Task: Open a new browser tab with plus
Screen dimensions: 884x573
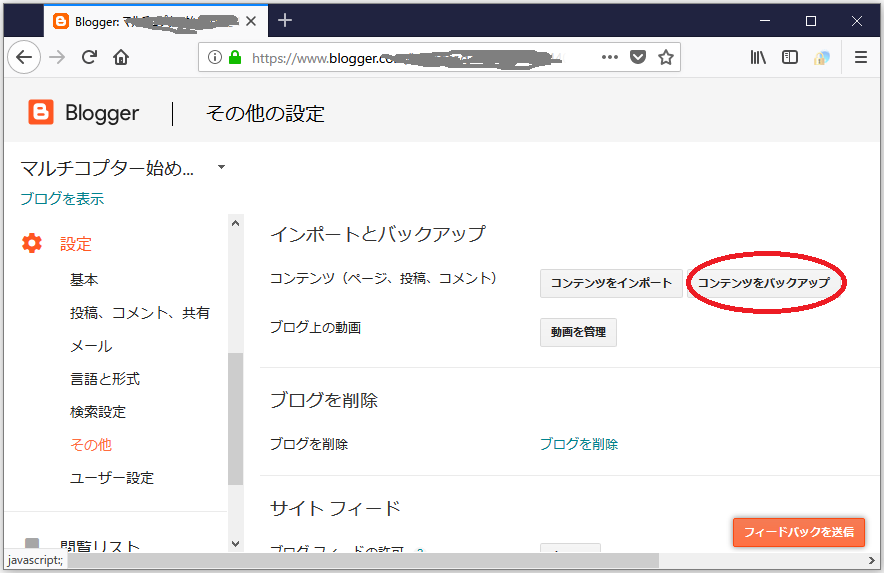Action: point(285,20)
